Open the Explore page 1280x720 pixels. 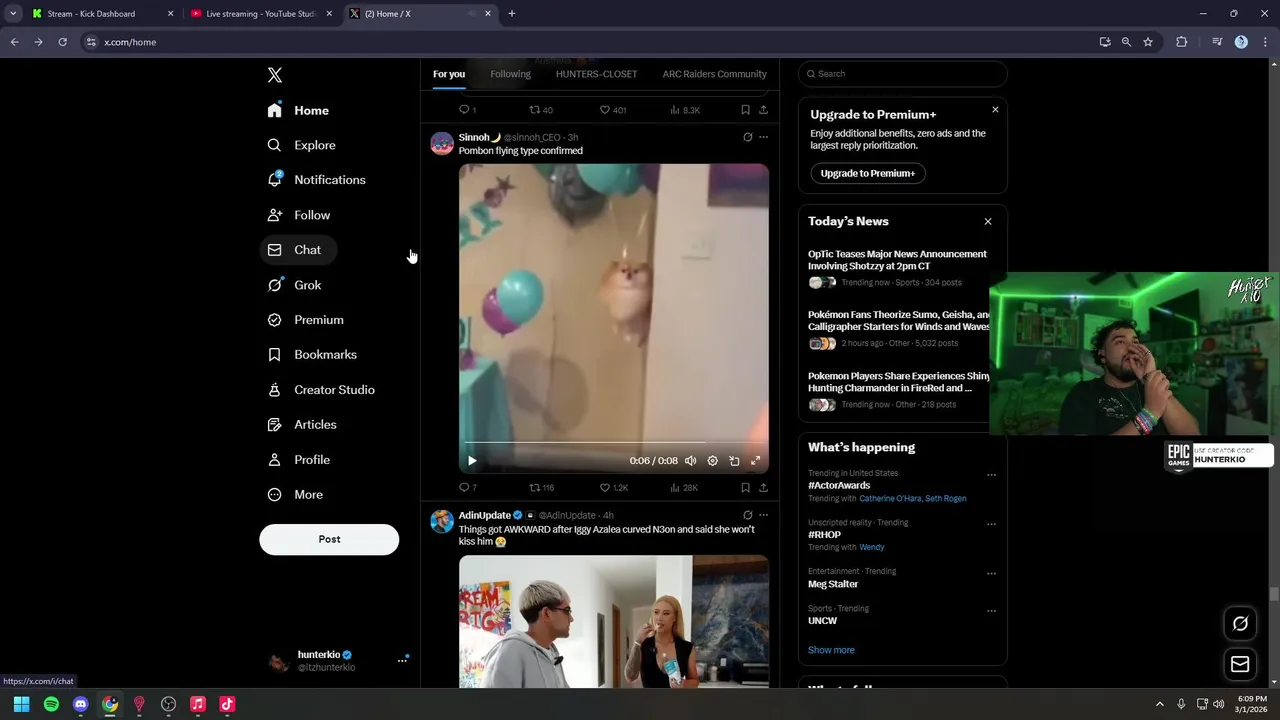click(302, 145)
